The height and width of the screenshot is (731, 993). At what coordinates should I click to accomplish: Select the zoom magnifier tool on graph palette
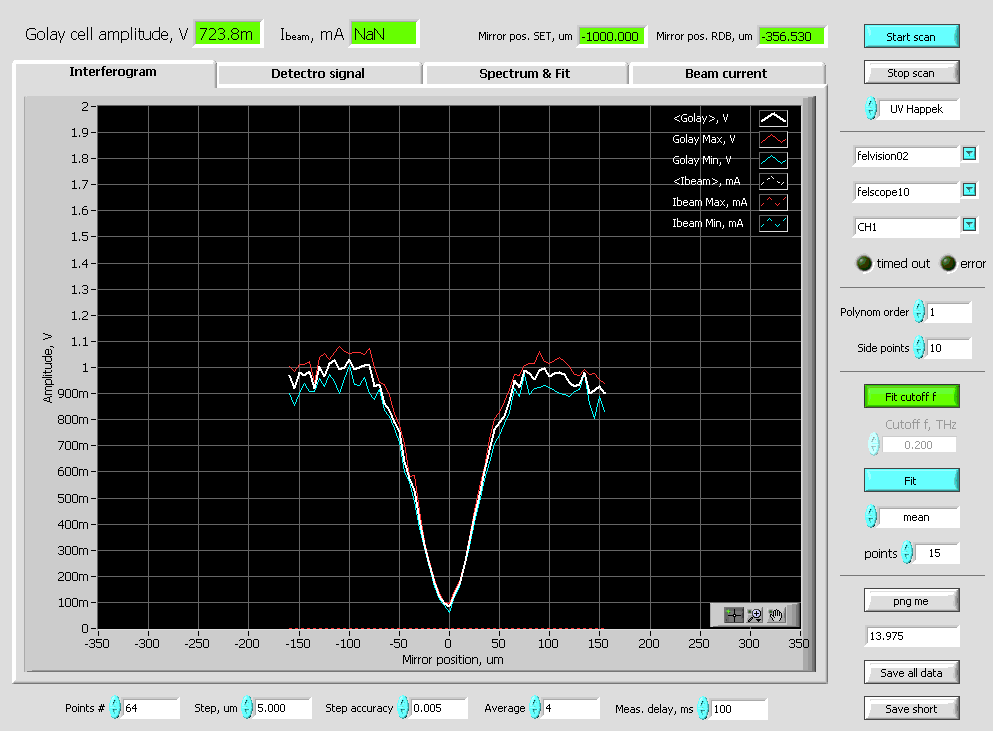pos(754,614)
